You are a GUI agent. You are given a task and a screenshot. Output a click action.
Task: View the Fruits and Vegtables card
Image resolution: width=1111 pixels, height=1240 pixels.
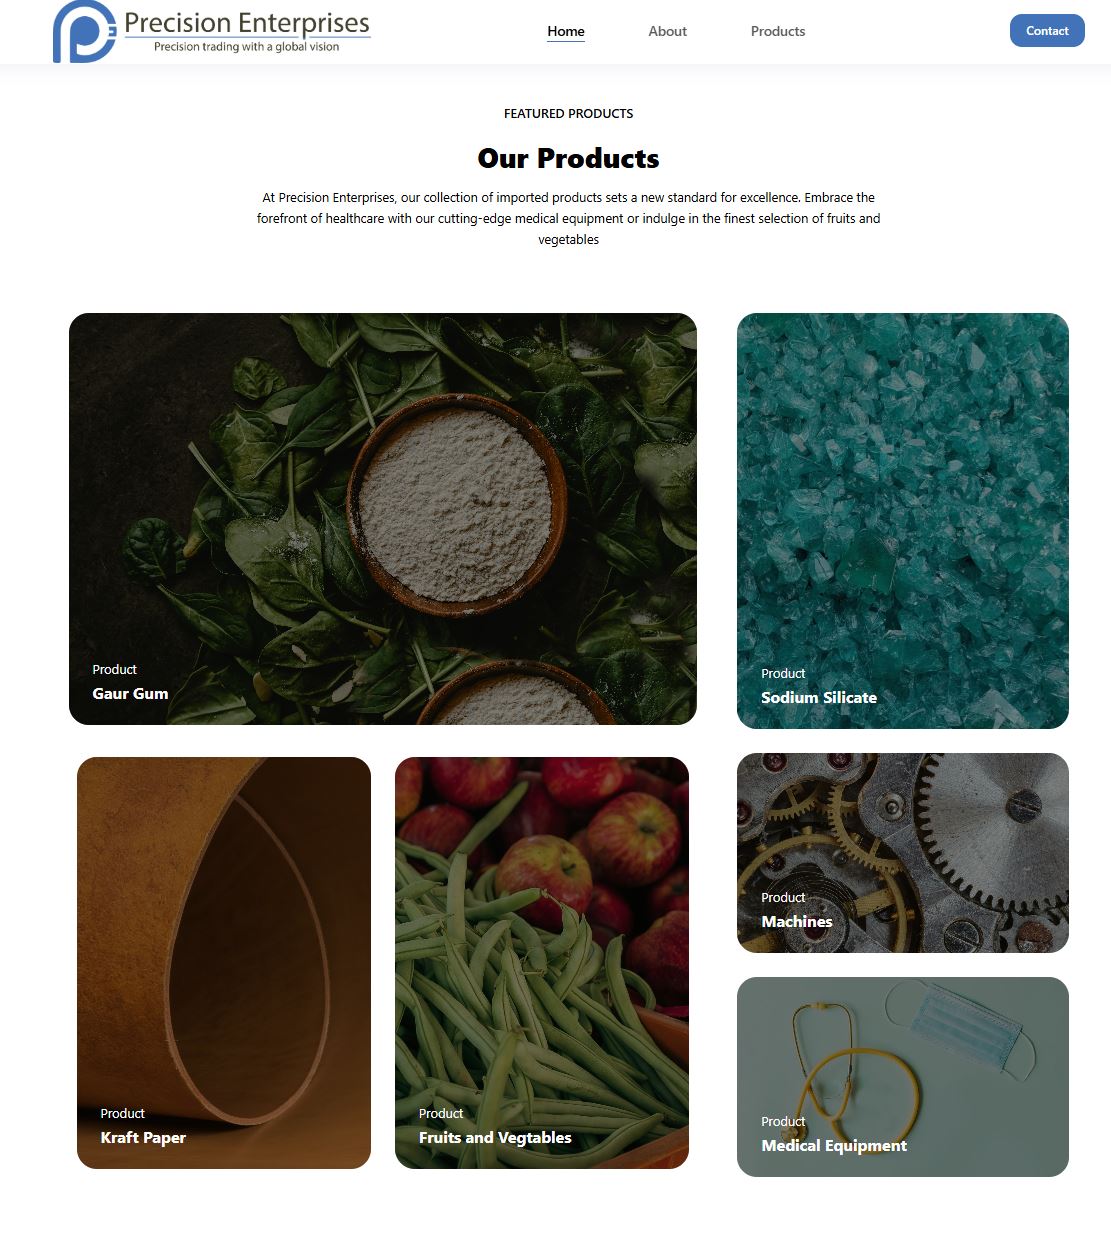(x=542, y=963)
